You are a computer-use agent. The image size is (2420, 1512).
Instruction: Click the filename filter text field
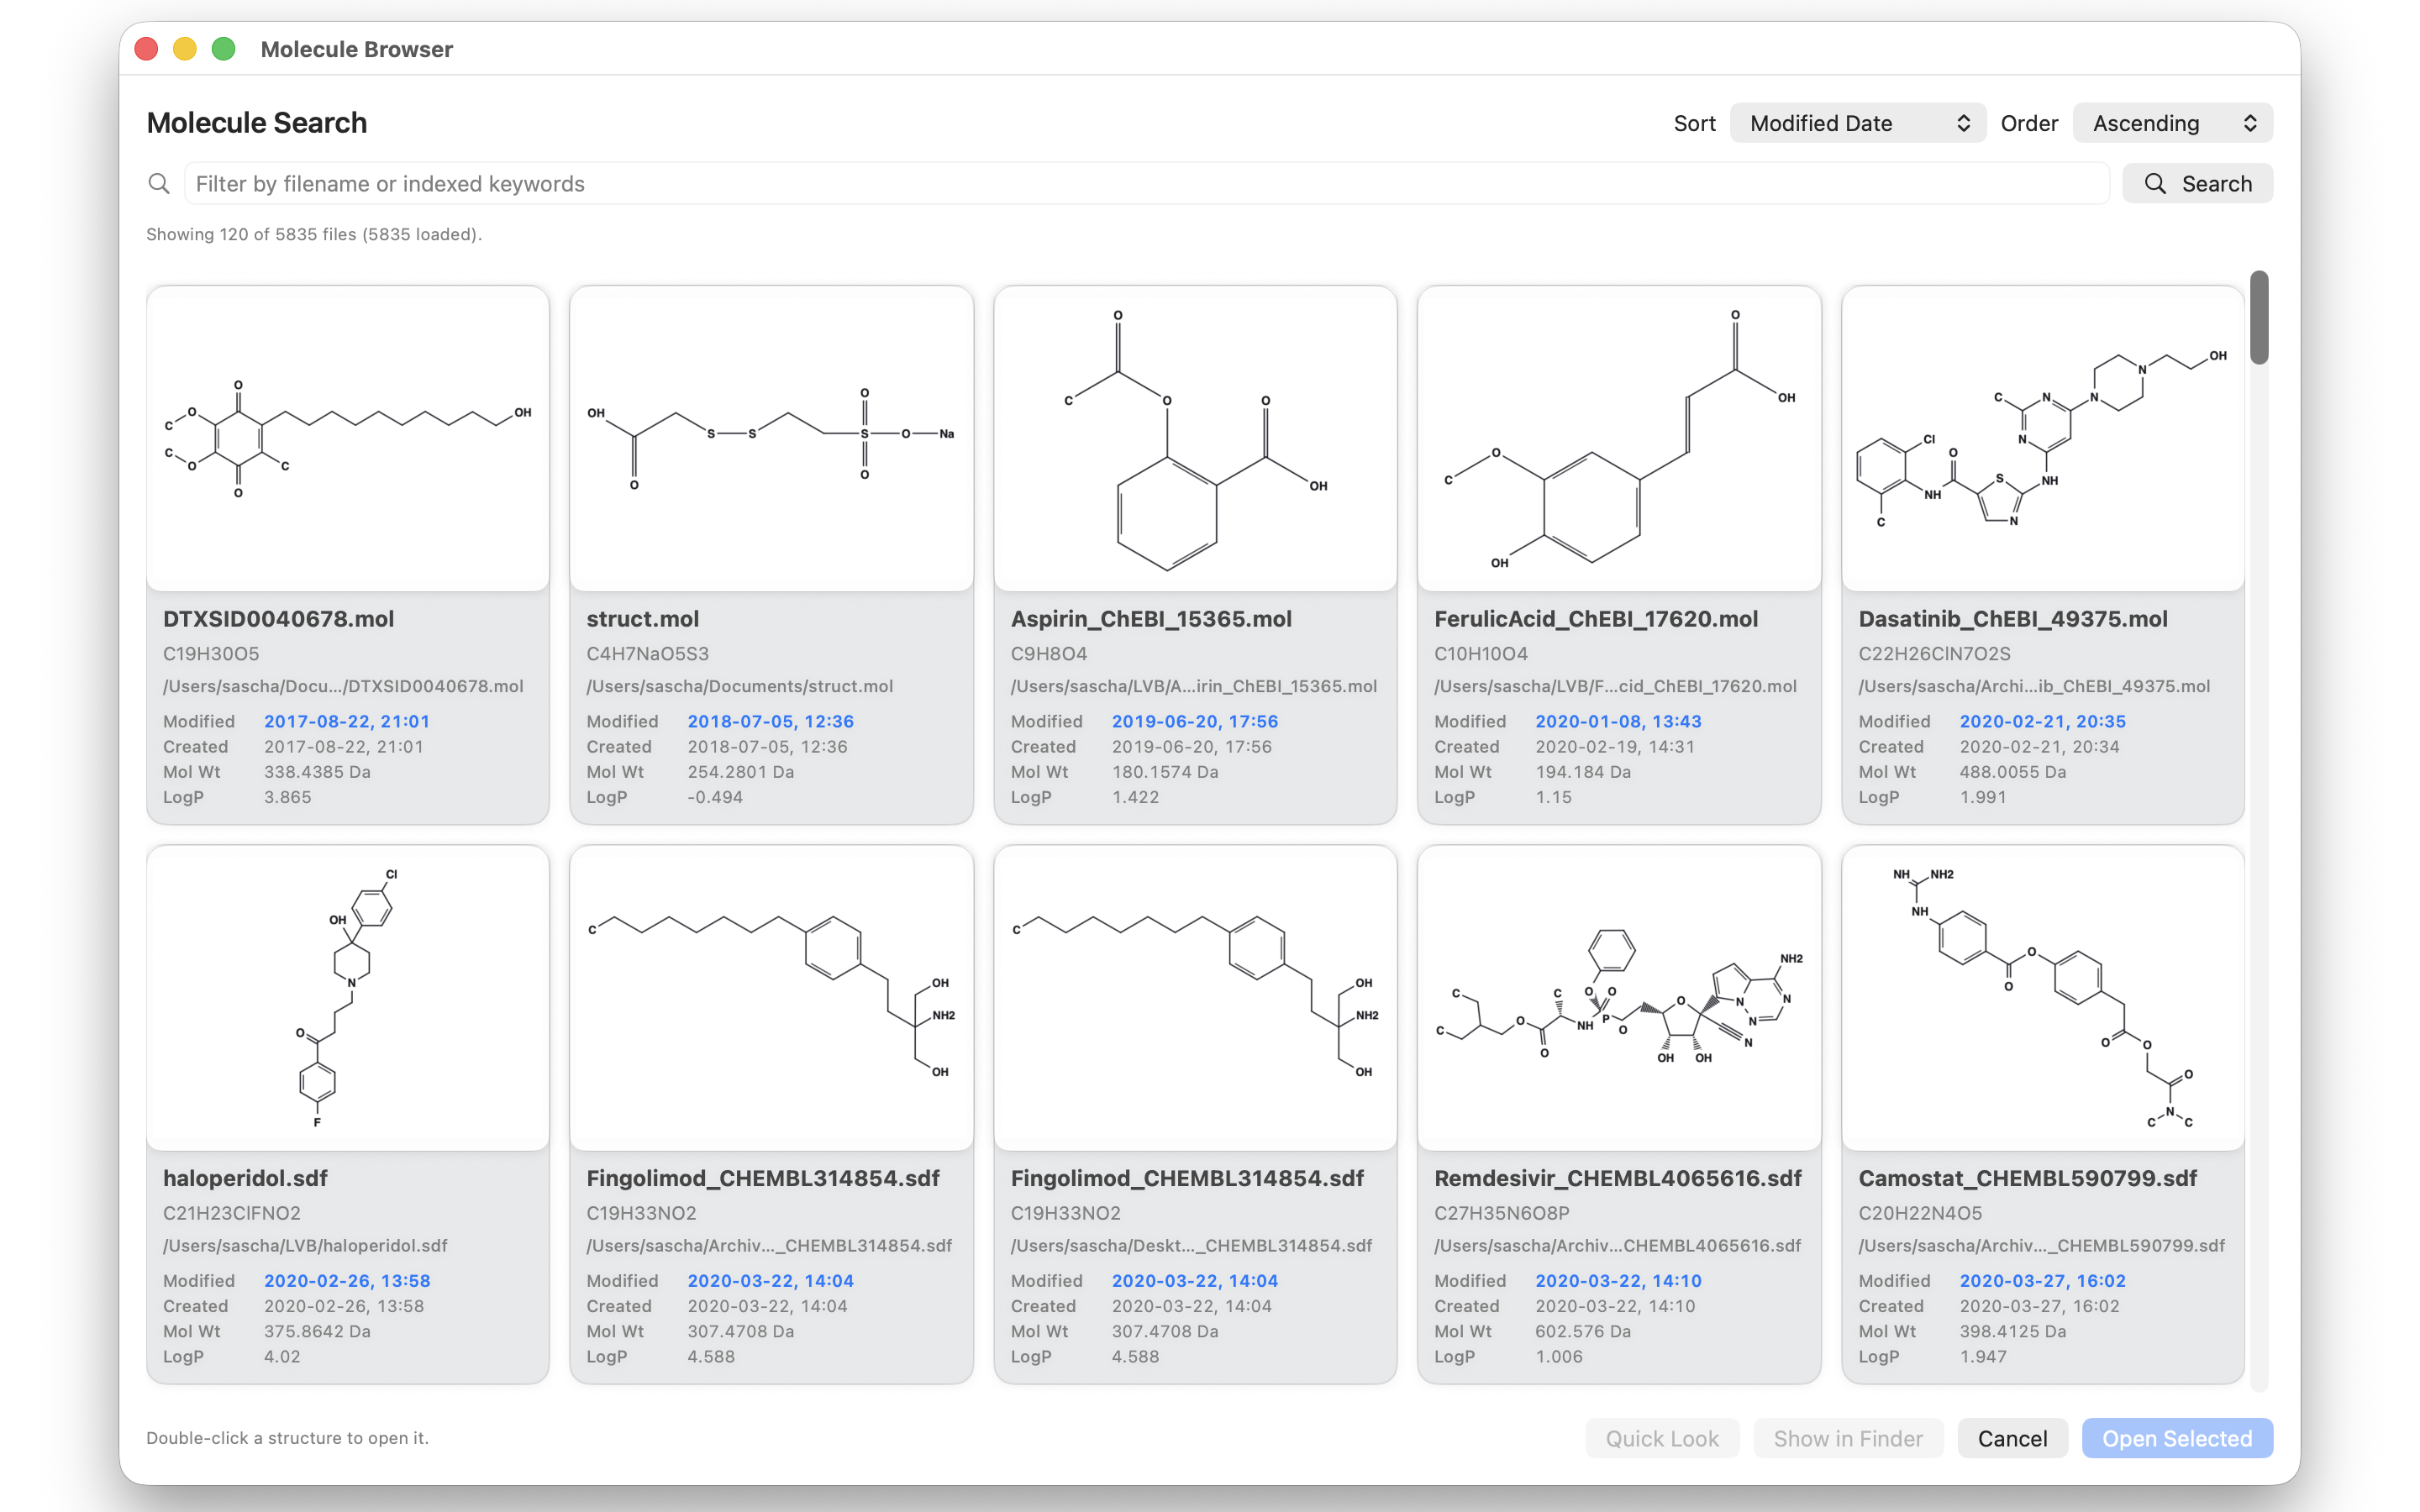point(1146,184)
